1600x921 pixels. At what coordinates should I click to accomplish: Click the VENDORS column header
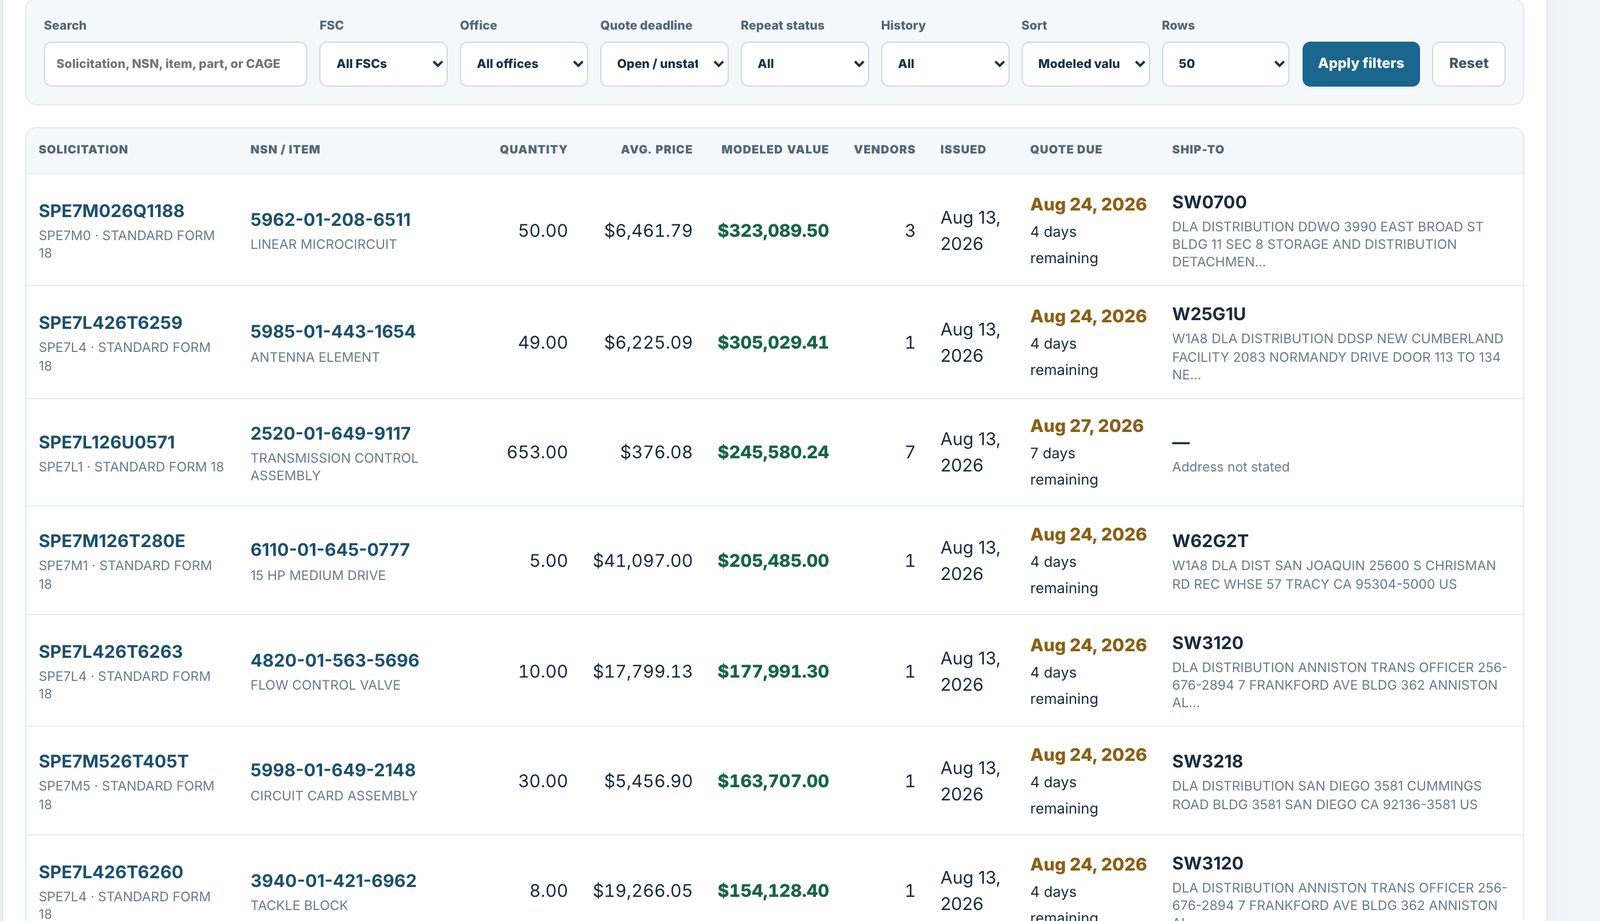tap(884, 150)
